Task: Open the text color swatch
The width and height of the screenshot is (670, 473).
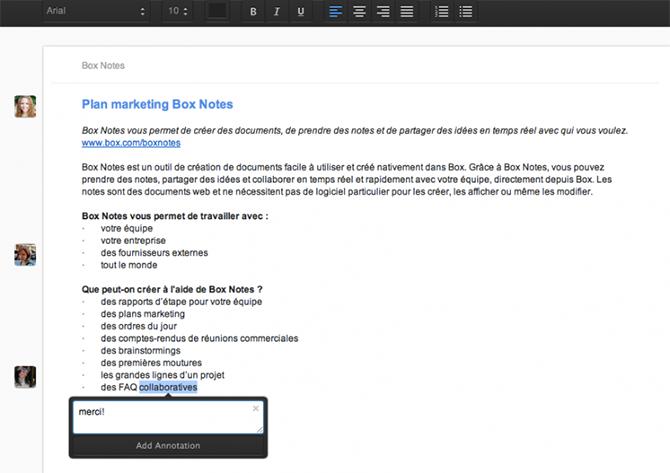Action: (217, 11)
